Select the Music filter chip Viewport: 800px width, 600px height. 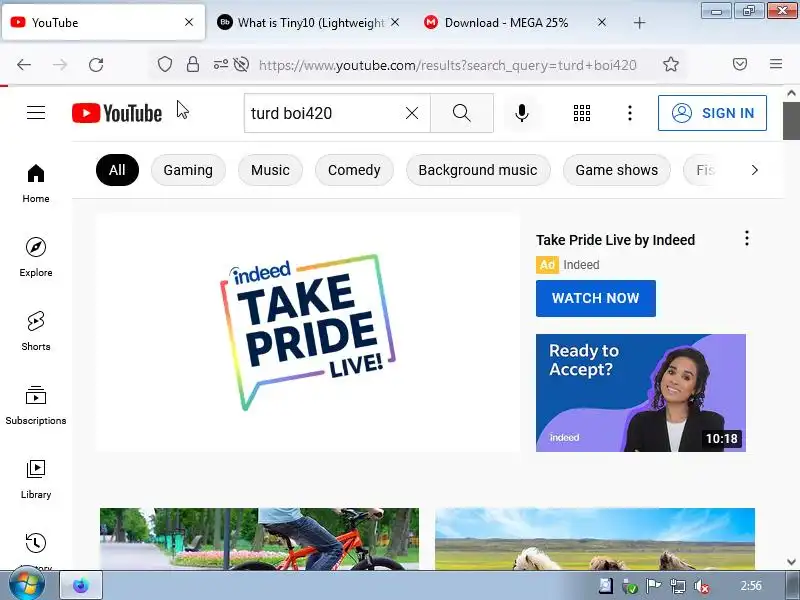coord(270,170)
